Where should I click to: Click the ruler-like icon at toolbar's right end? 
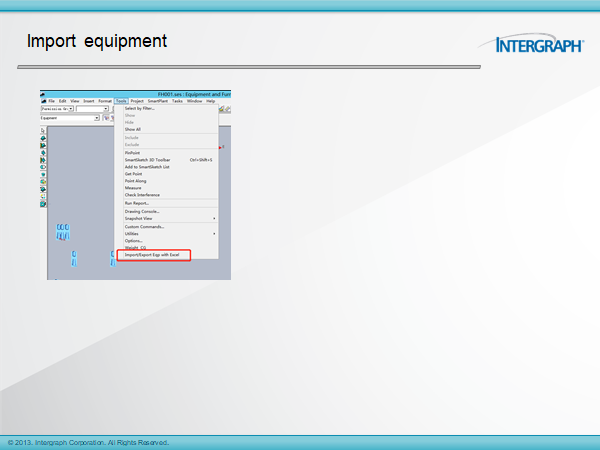point(228,109)
